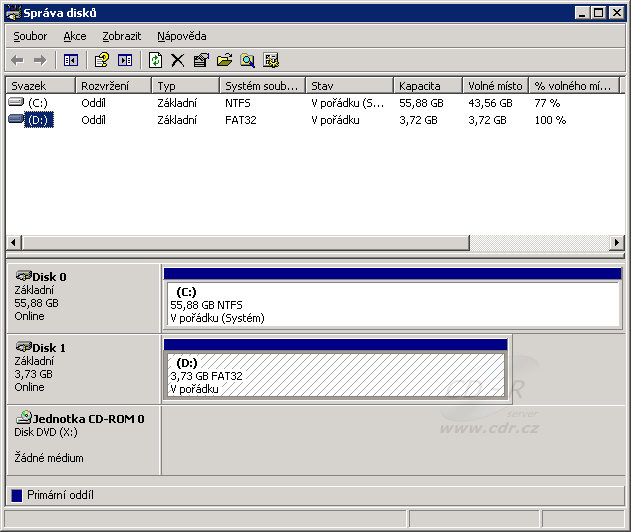The width and height of the screenshot is (631, 532).
Task: Open the Akce menu
Action: point(75,36)
